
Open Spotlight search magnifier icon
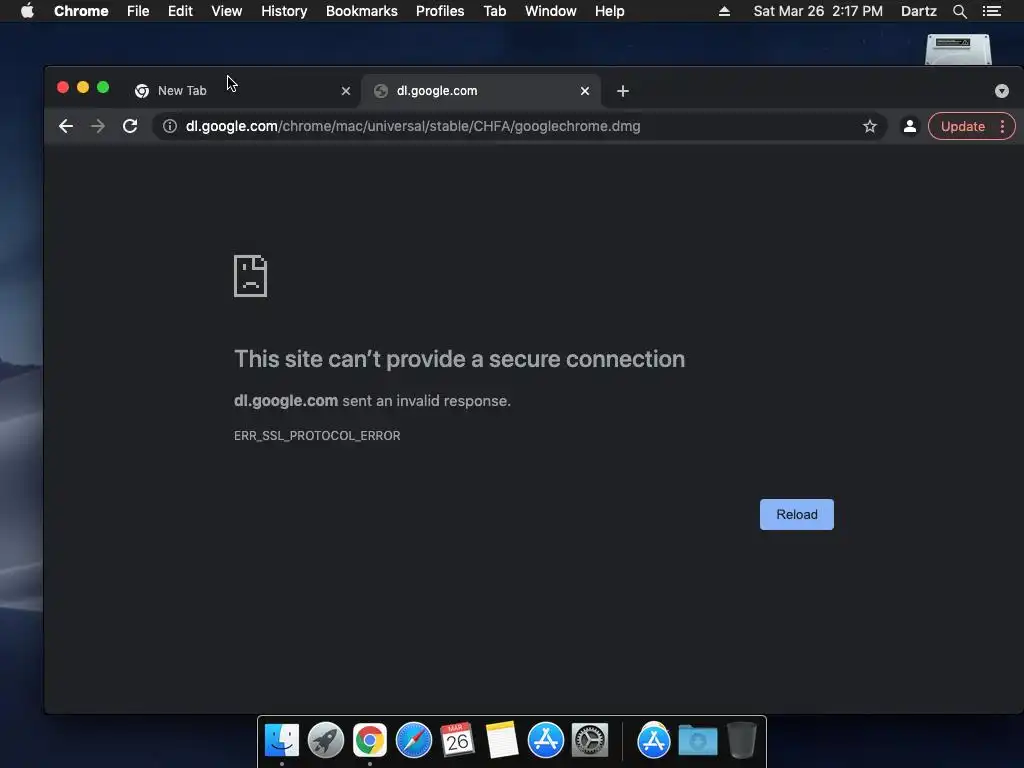click(x=959, y=11)
